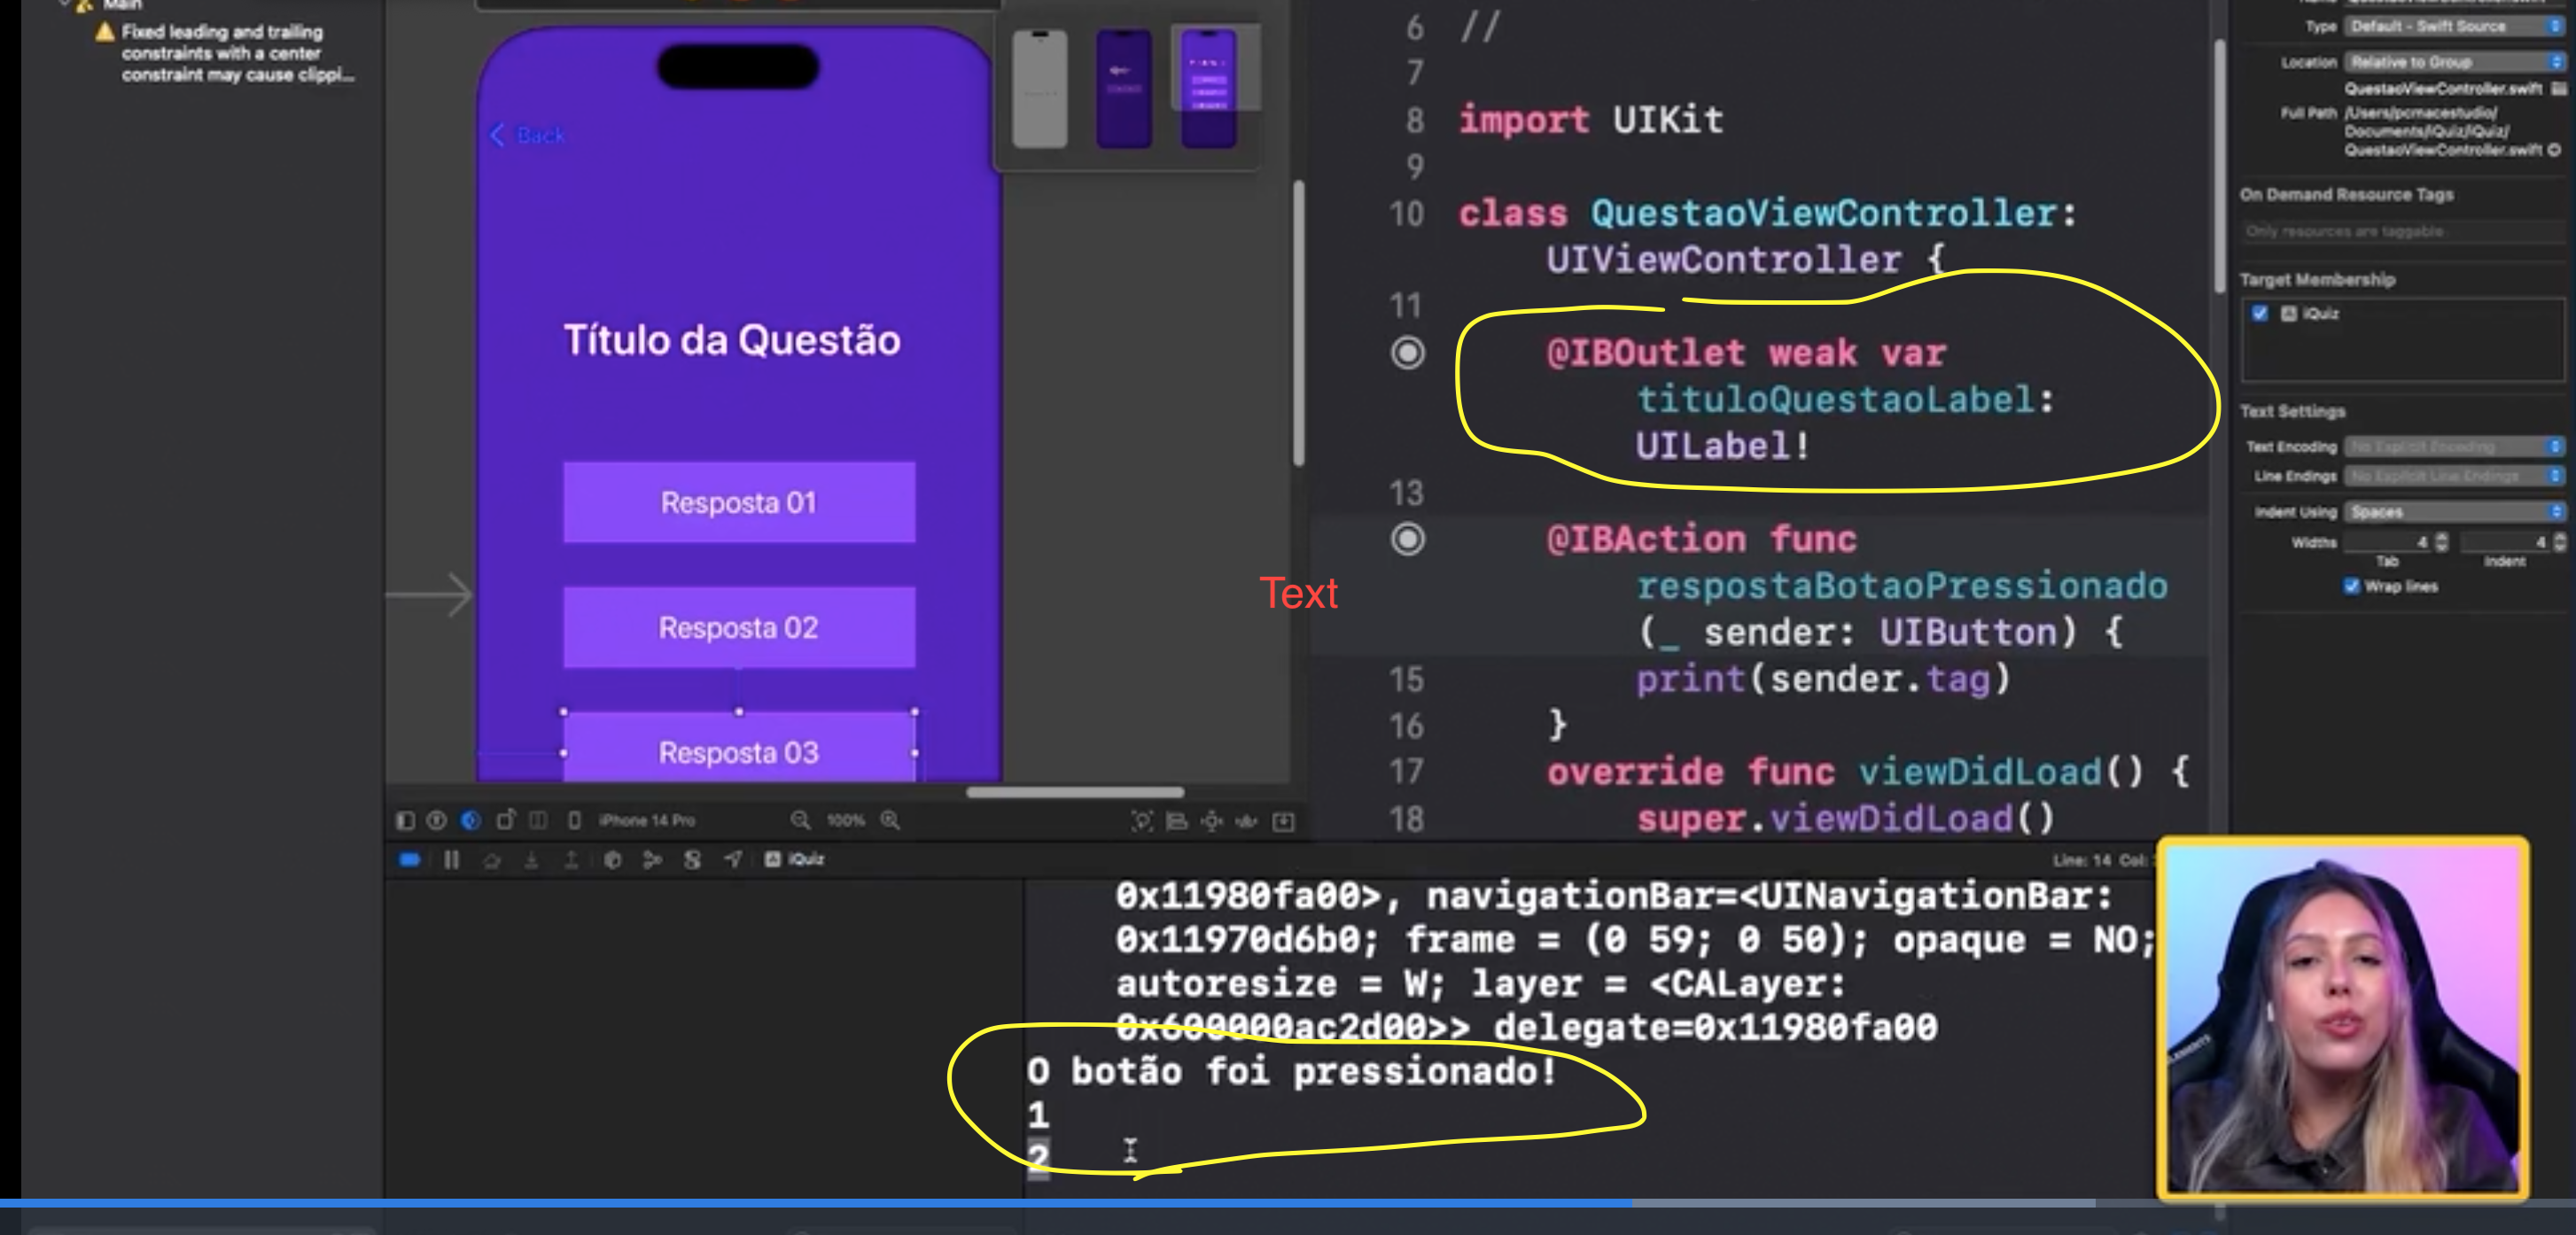This screenshot has width=2576, height=1235.
Task: Open Environment Overrides icon in debug bar
Action: (x=692, y=861)
